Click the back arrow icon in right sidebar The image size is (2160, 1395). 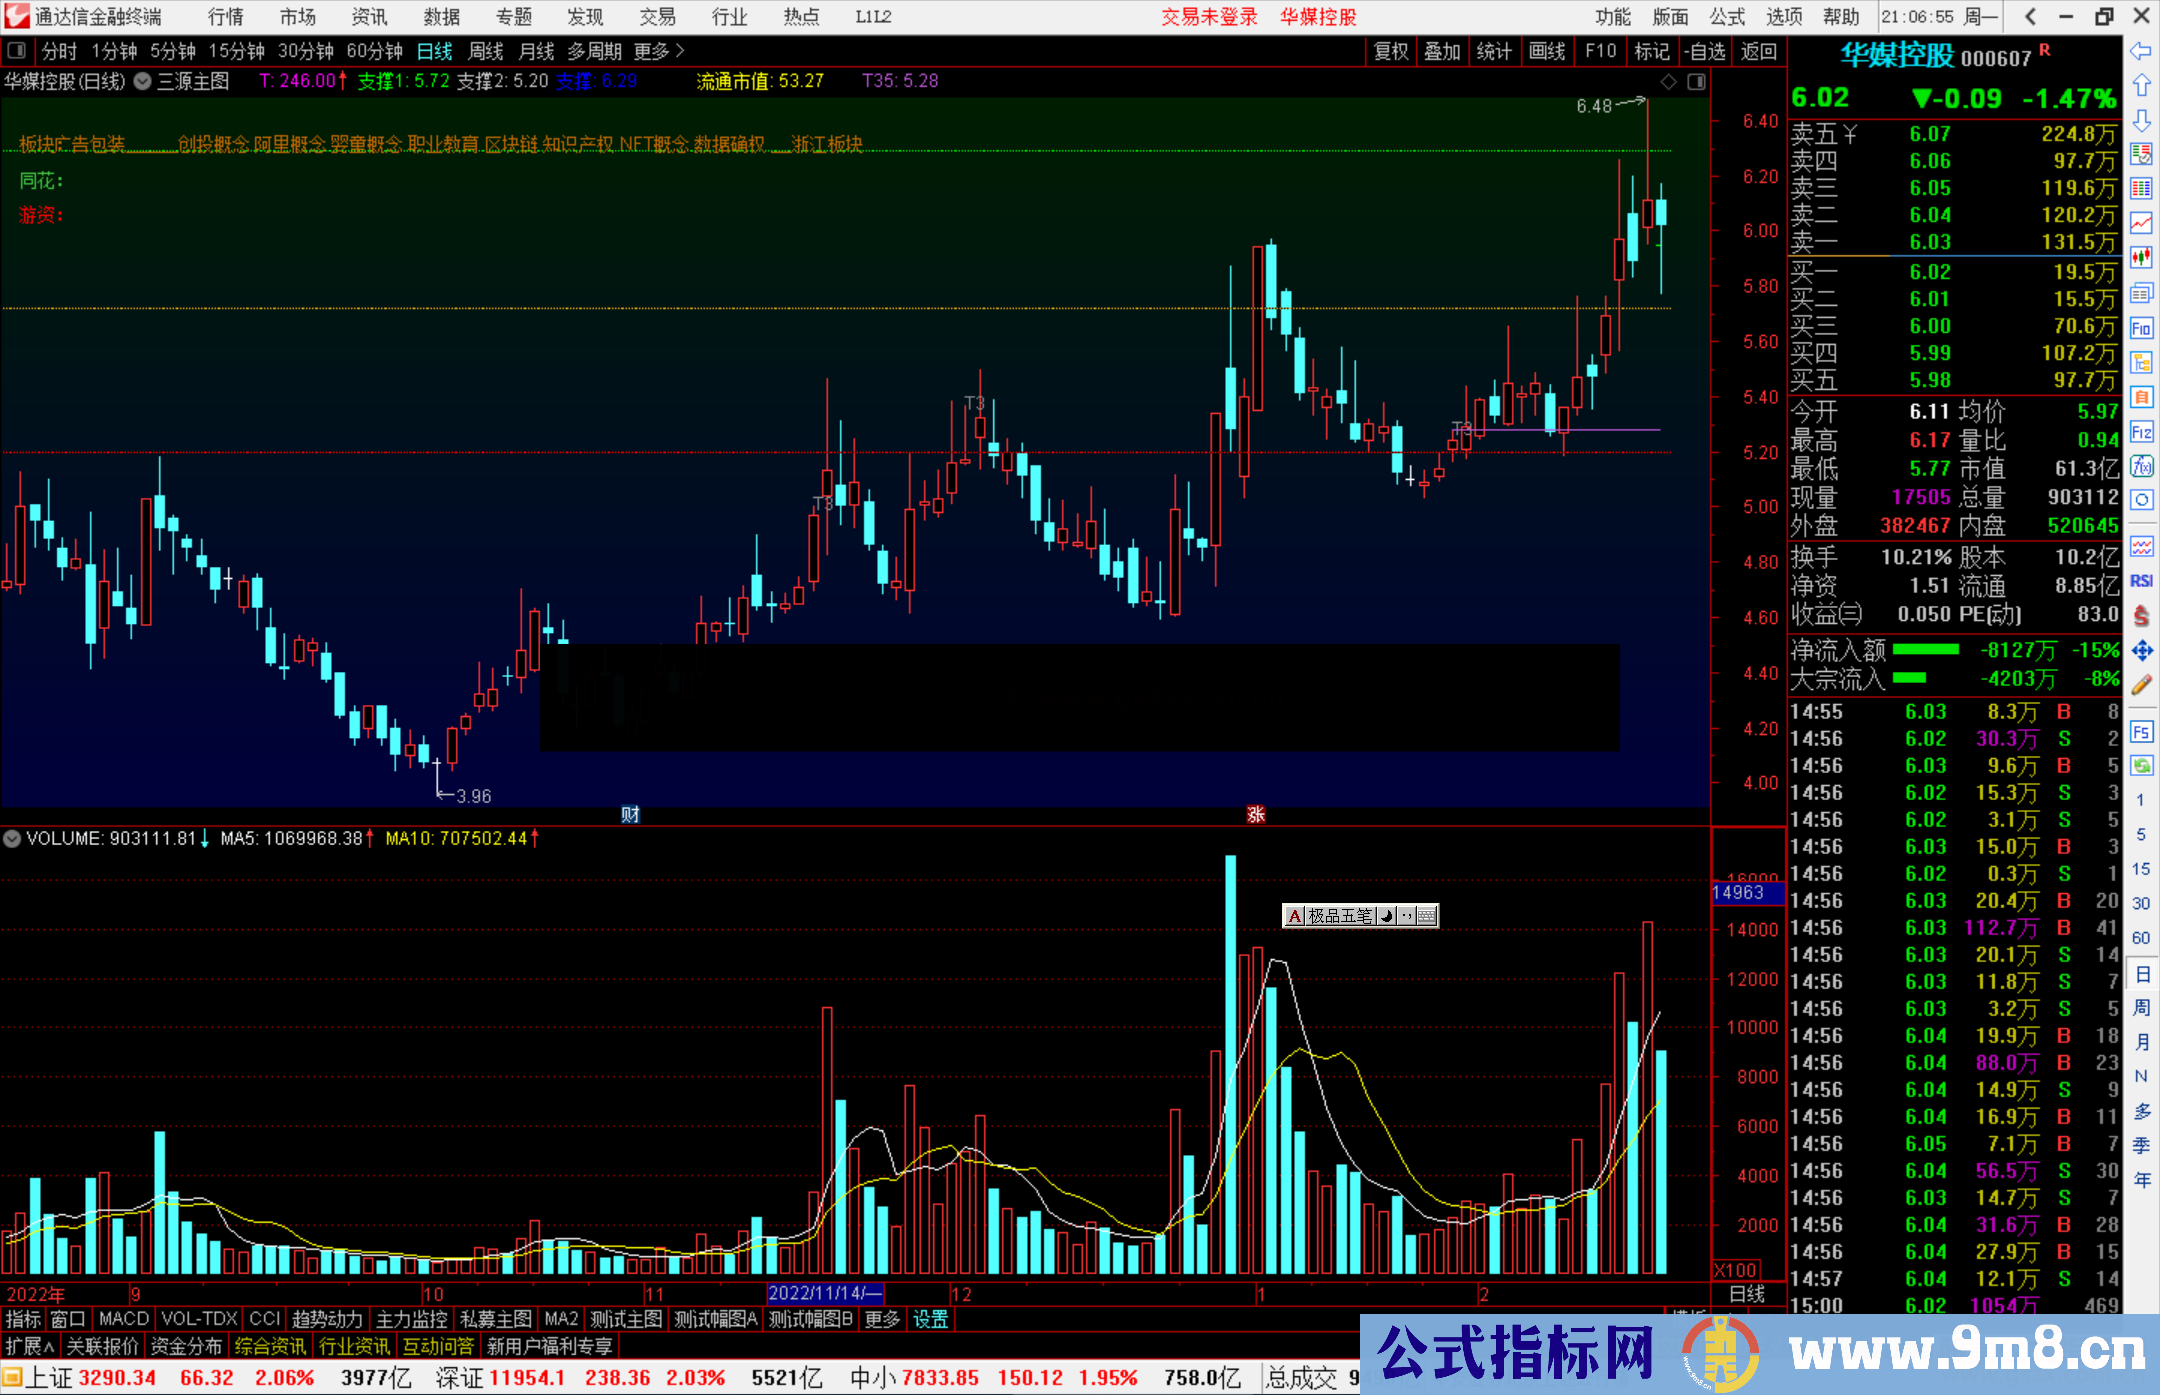2141,51
